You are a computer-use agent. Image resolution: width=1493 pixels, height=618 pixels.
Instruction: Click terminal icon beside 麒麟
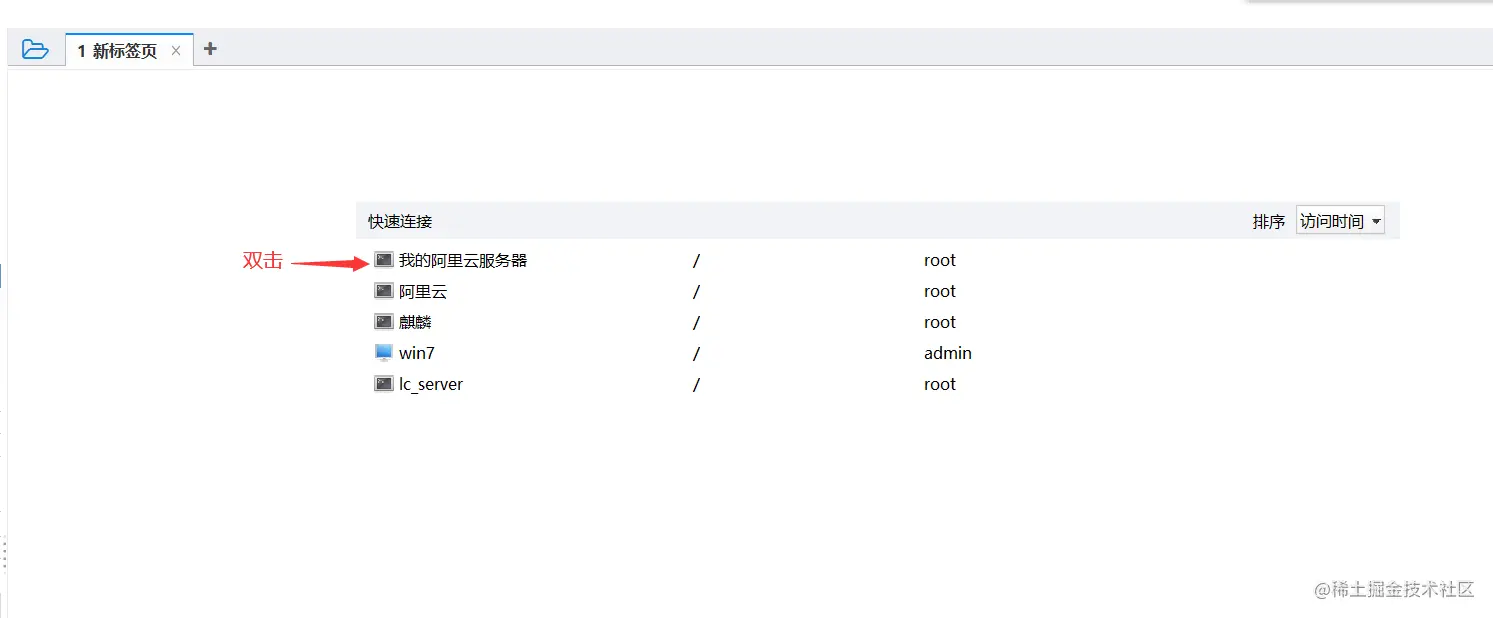[x=384, y=322]
